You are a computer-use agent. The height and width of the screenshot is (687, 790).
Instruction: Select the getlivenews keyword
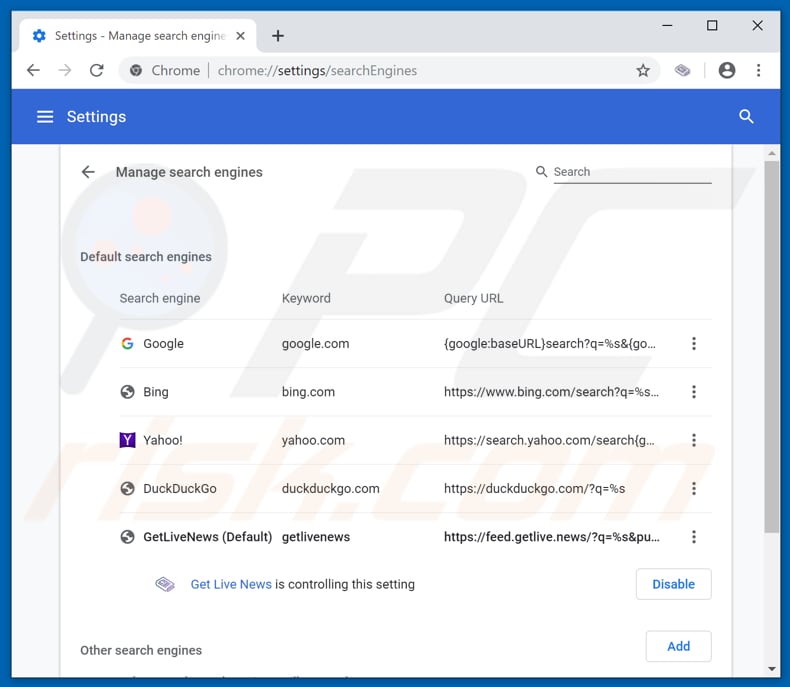tap(316, 537)
